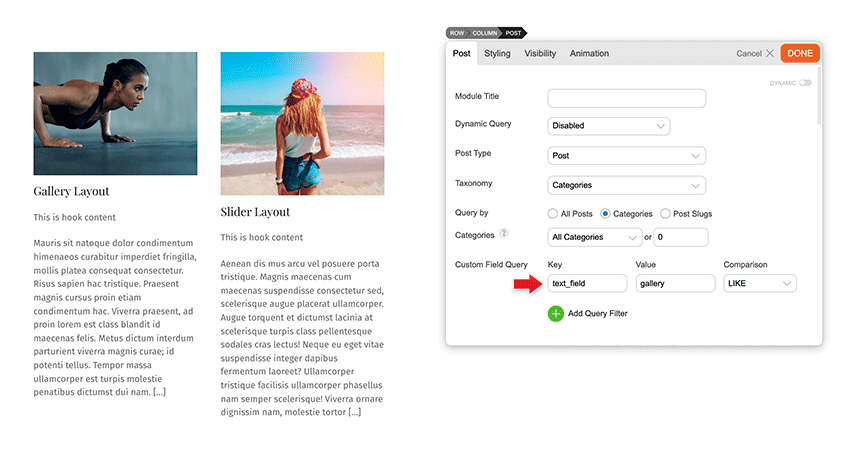
Task: Open the Comparison LIKE dropdown
Action: click(x=760, y=283)
